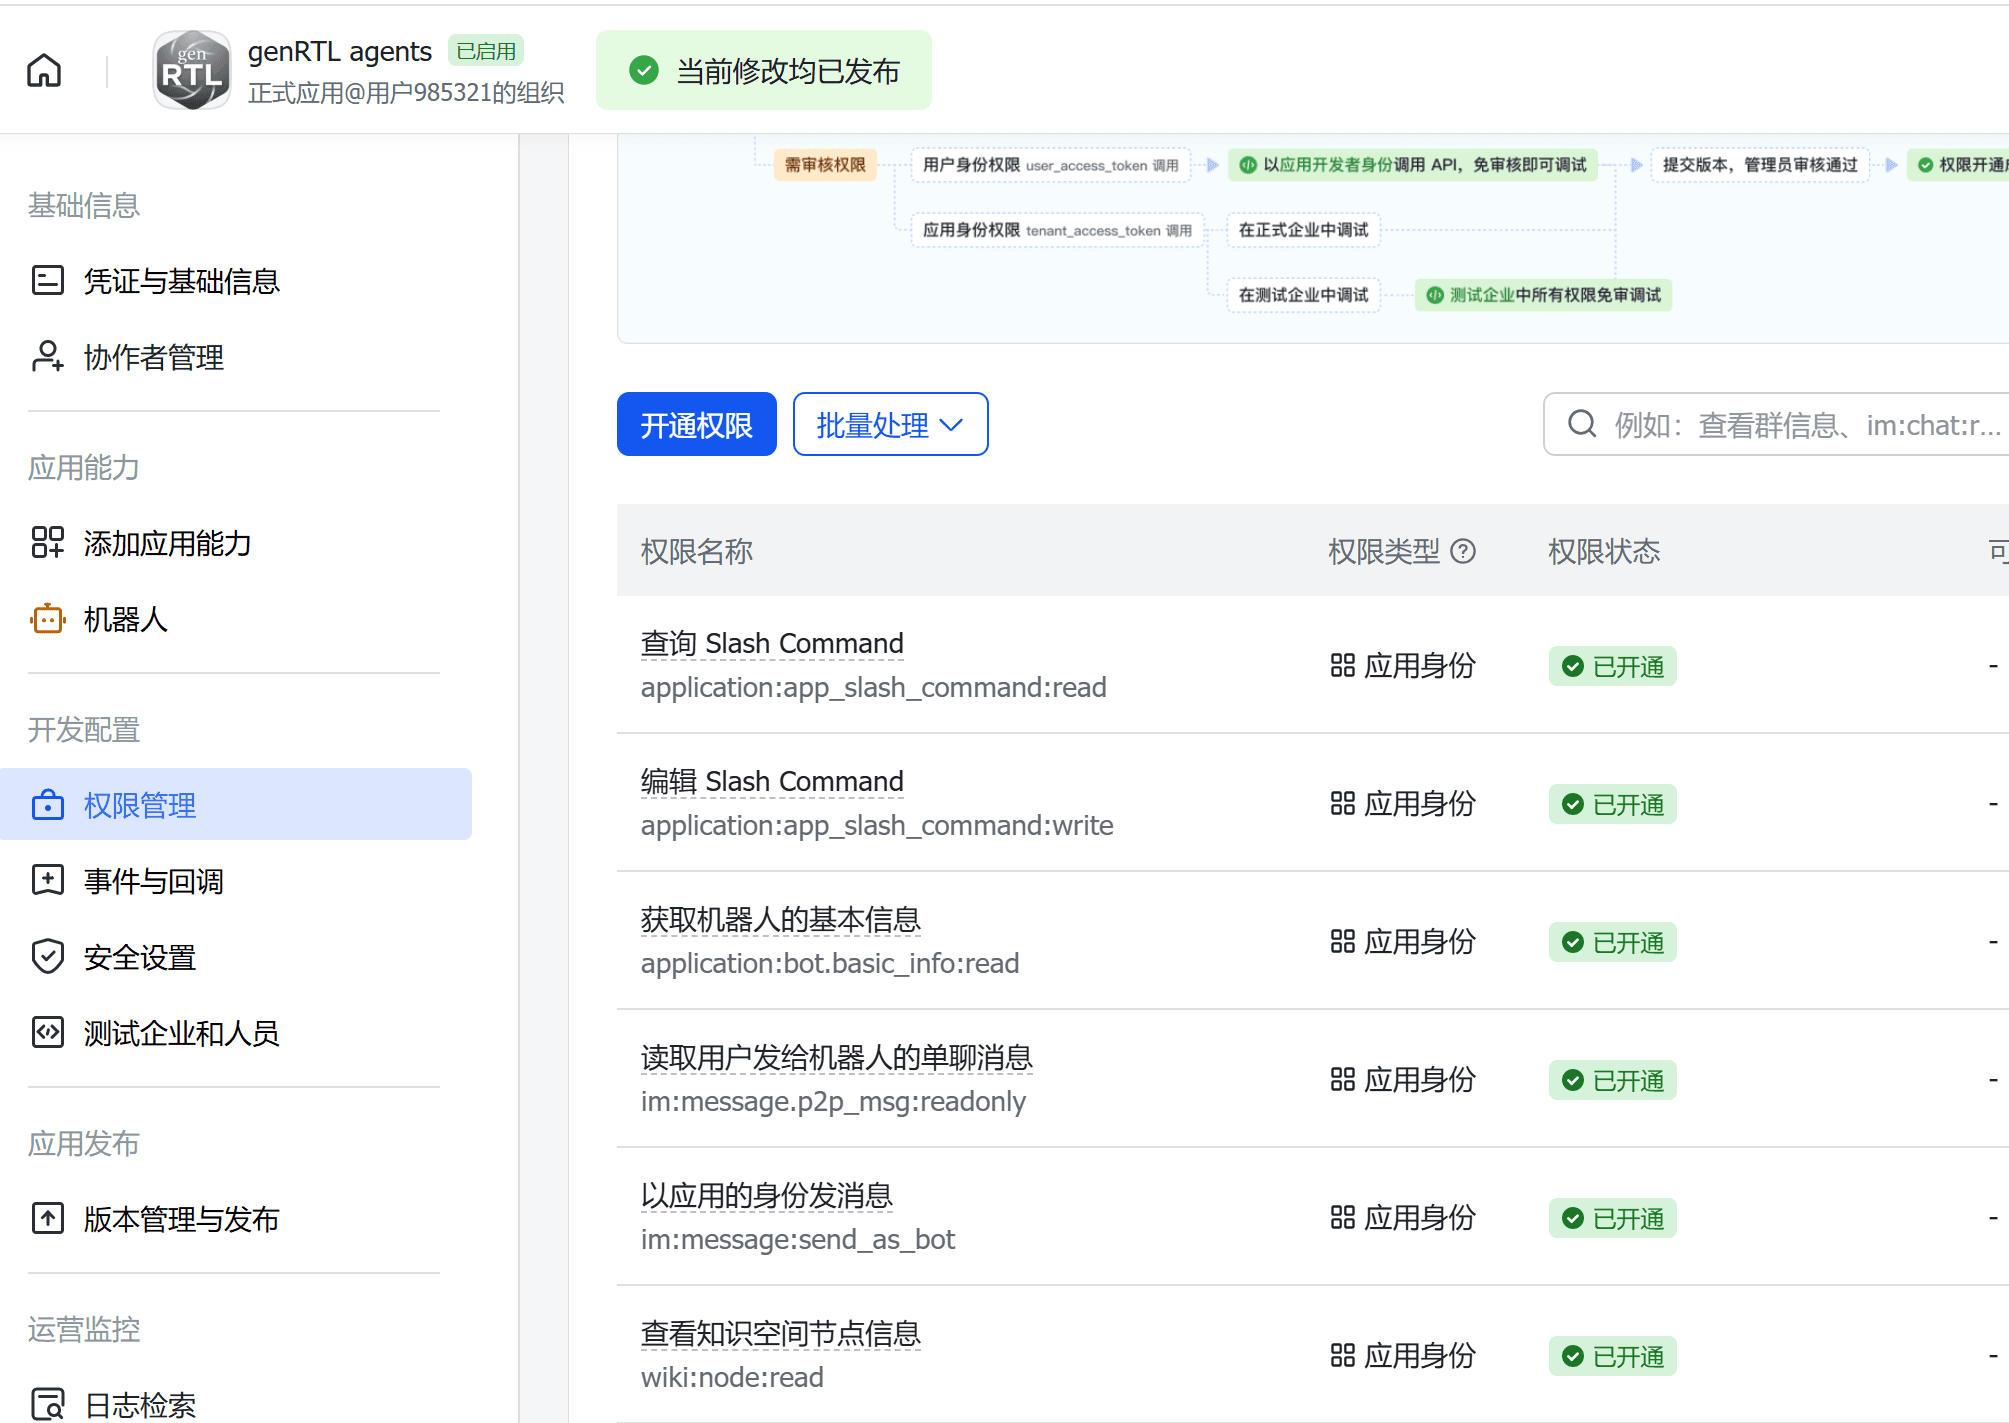
Task: Open 以应用的身份发消息 permission link
Action: [x=767, y=1195]
